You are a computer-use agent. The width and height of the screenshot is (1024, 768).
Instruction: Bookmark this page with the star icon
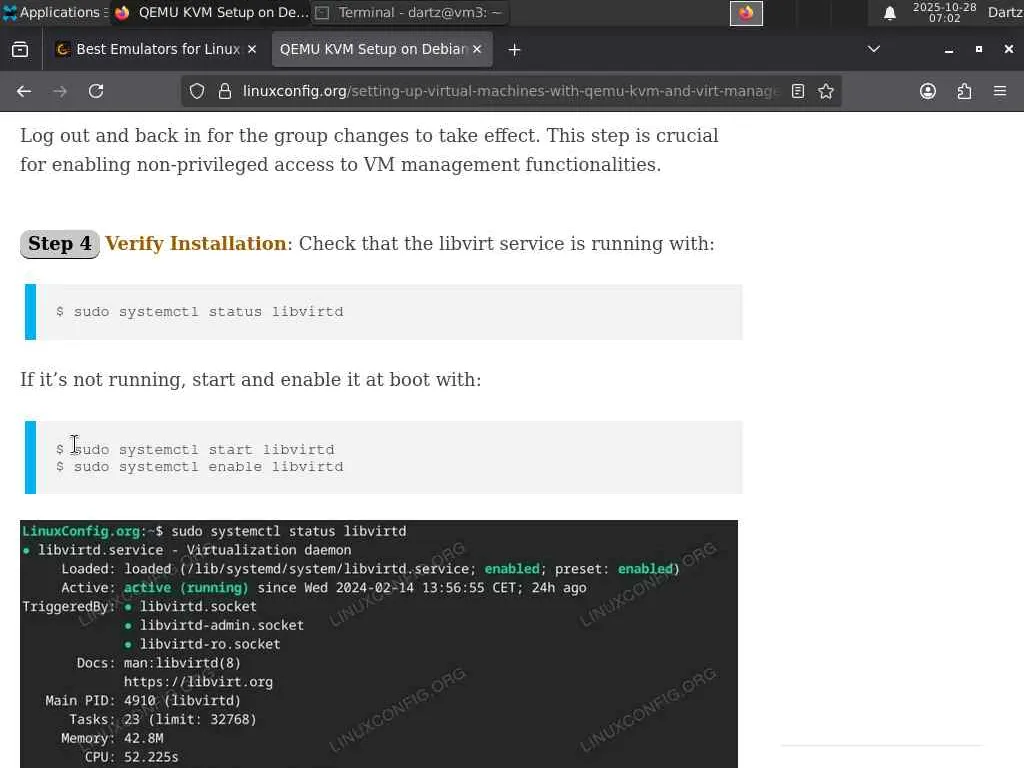pos(826,91)
